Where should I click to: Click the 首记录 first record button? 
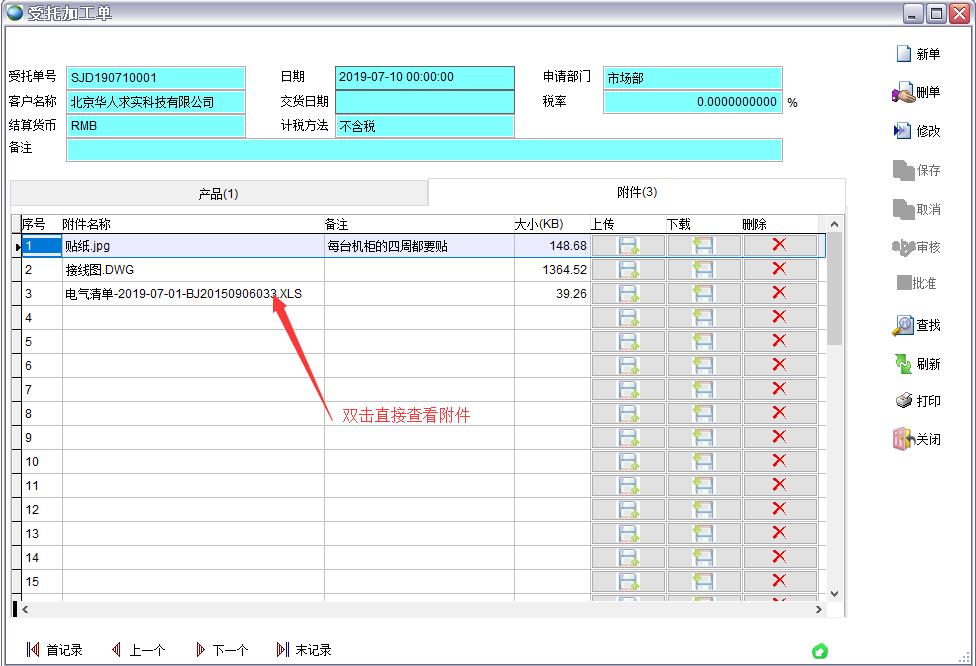[55, 649]
